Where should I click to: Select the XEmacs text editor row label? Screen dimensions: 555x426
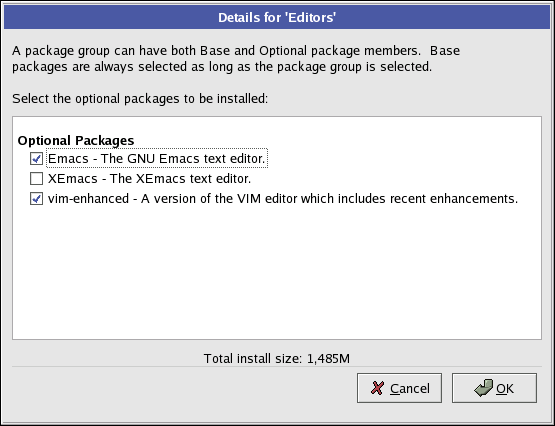tap(149, 179)
